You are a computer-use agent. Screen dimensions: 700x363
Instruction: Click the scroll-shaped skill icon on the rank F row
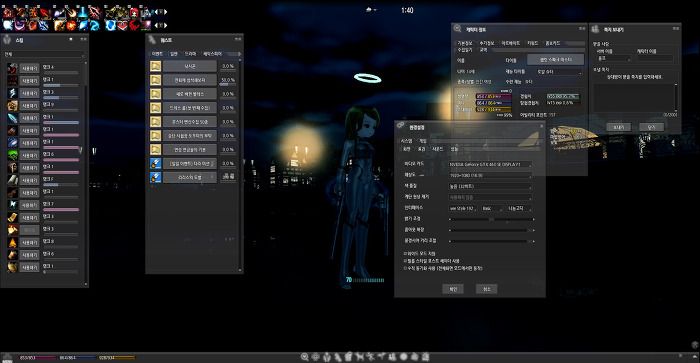12,180
